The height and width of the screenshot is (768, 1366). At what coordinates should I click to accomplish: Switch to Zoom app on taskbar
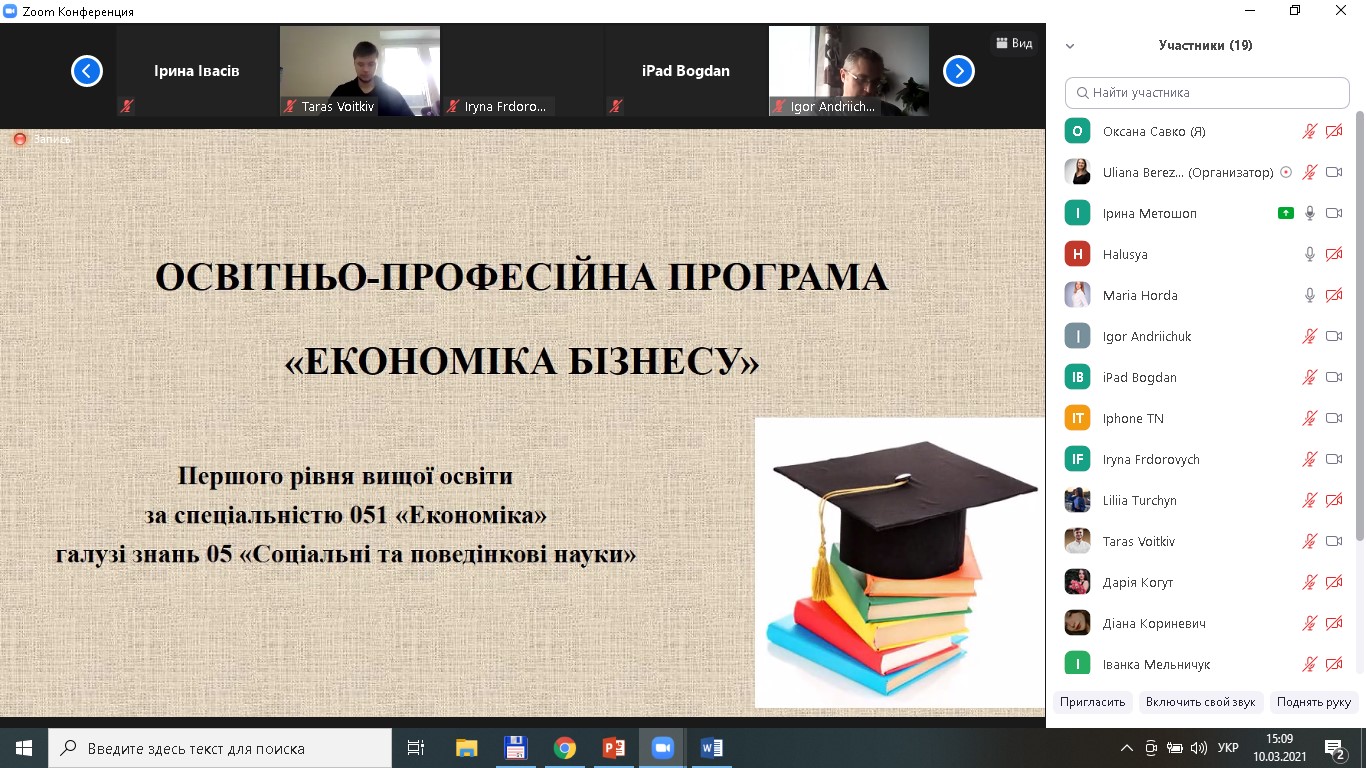tap(662, 747)
